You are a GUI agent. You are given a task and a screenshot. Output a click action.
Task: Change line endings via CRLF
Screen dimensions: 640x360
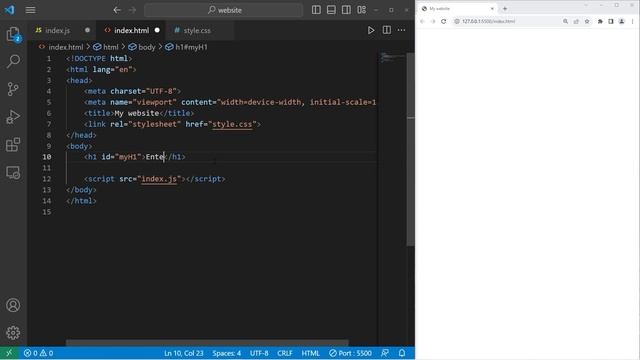(x=285, y=353)
